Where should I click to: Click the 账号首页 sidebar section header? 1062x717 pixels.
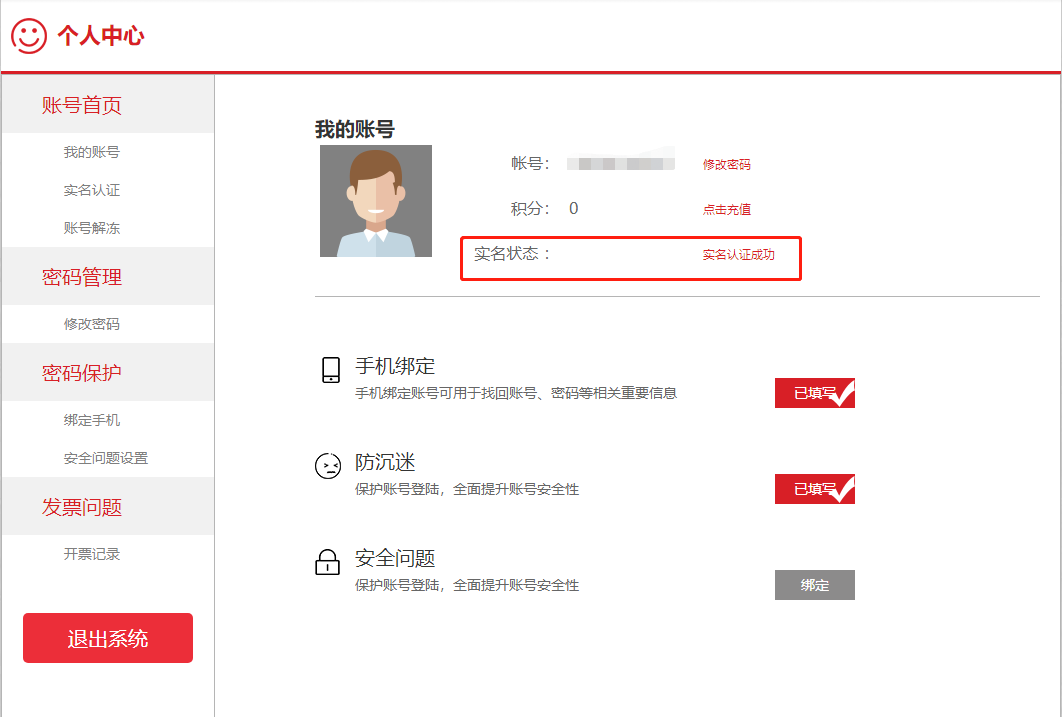pyautogui.click(x=82, y=106)
